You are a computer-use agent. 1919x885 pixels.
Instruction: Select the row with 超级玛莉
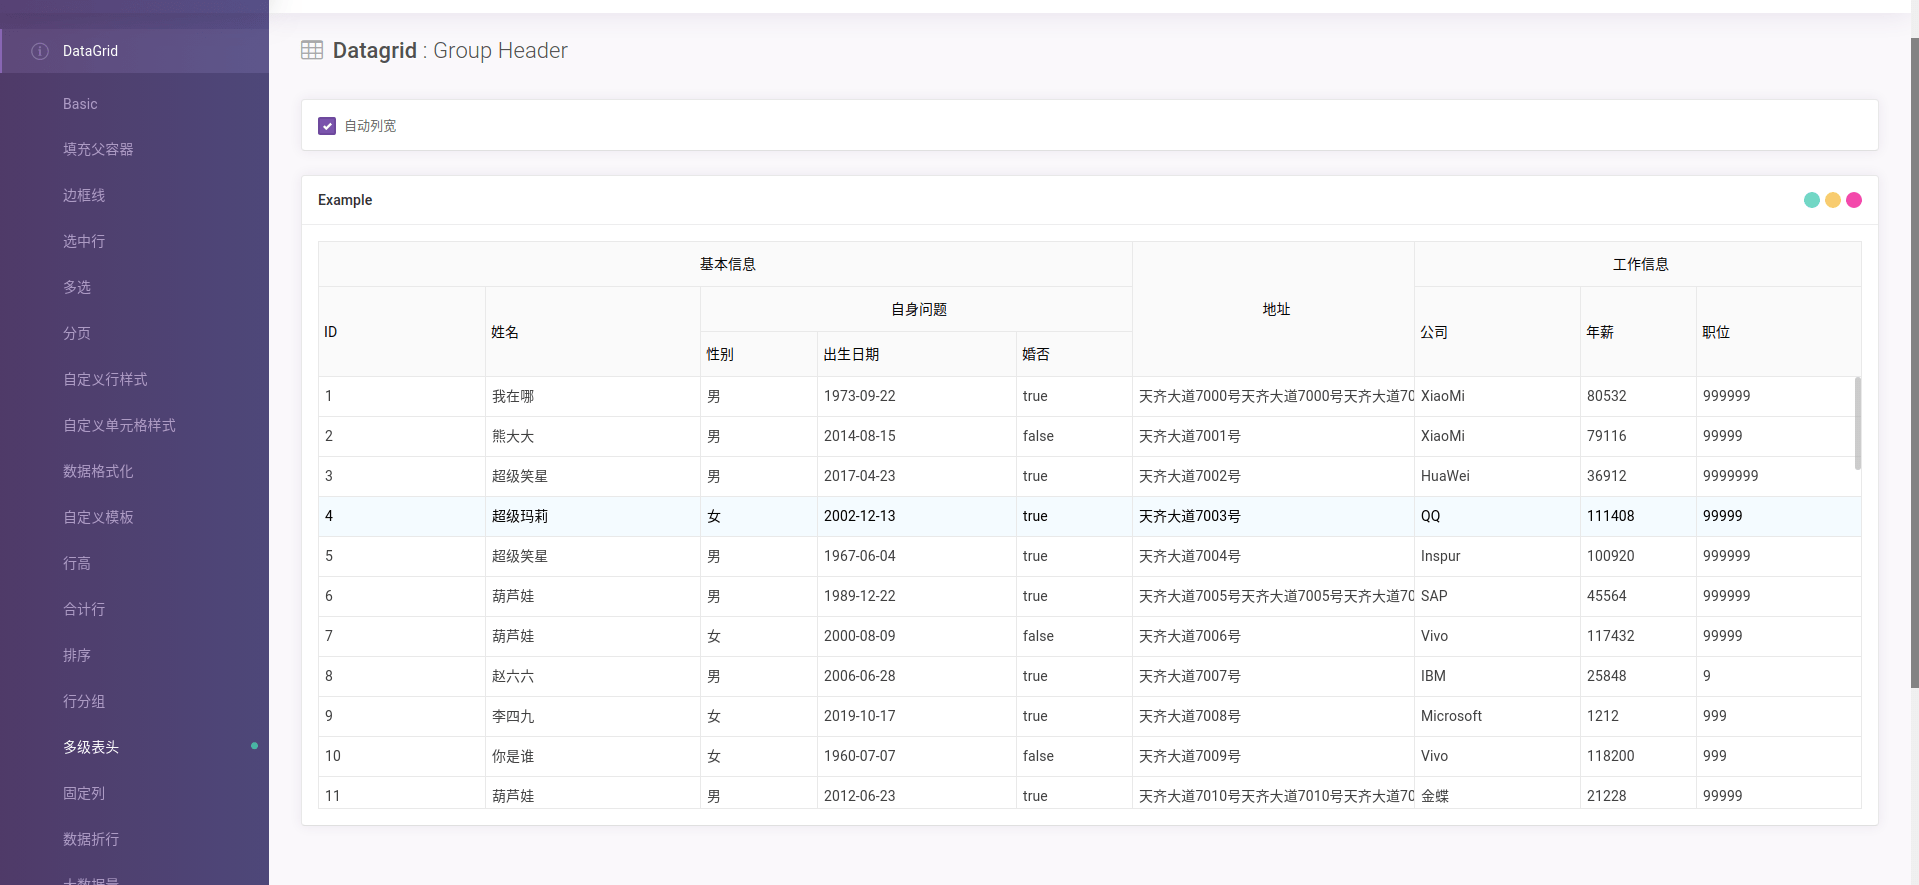(x=1089, y=516)
